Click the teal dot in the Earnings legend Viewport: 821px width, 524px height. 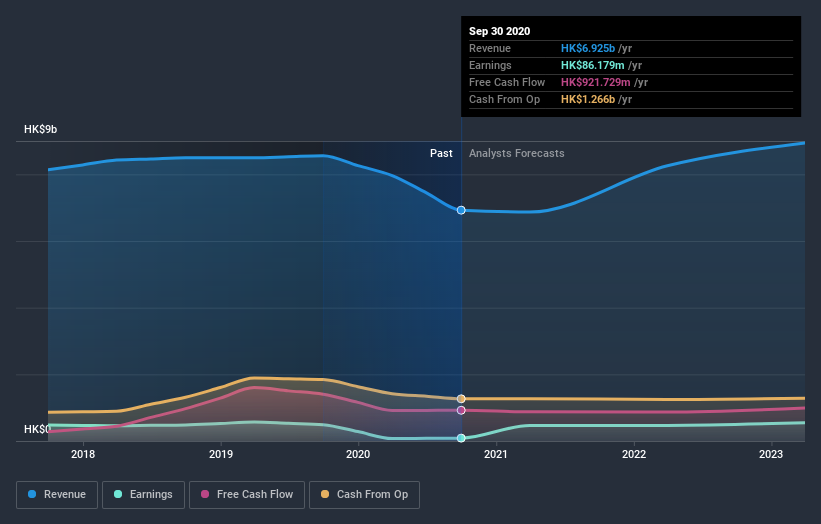(118, 494)
